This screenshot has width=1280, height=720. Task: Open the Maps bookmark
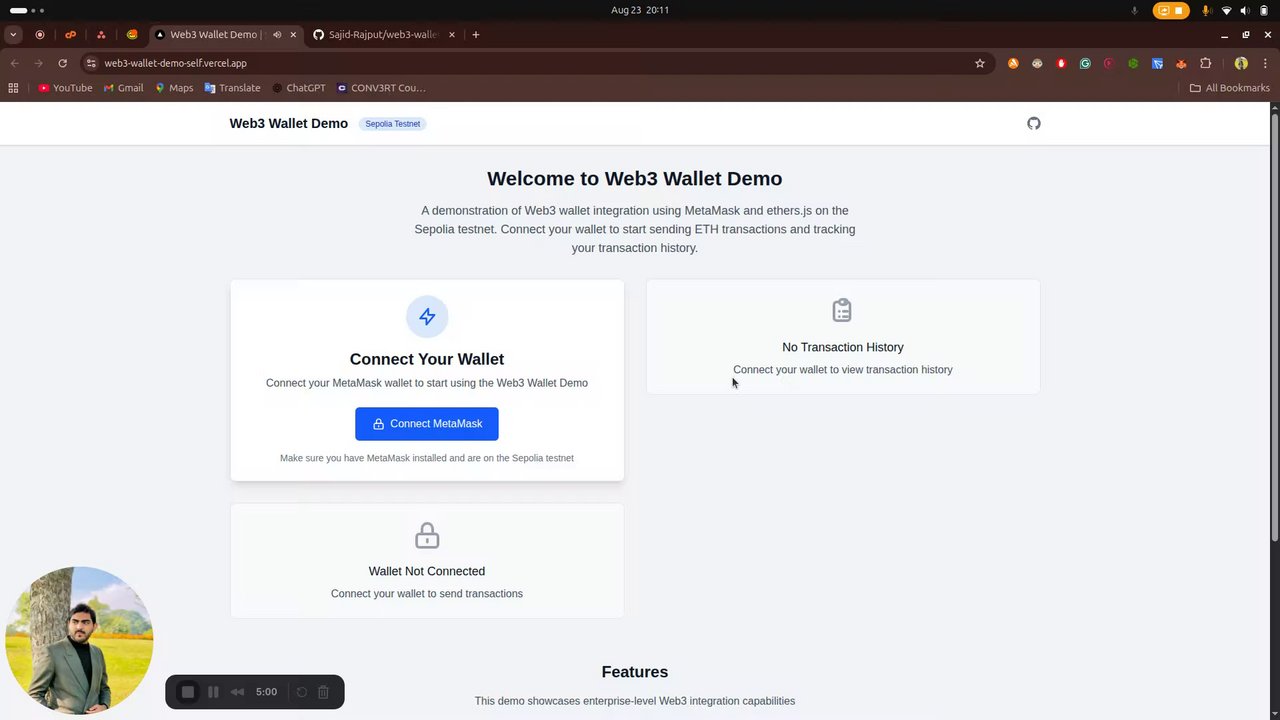pos(173,88)
